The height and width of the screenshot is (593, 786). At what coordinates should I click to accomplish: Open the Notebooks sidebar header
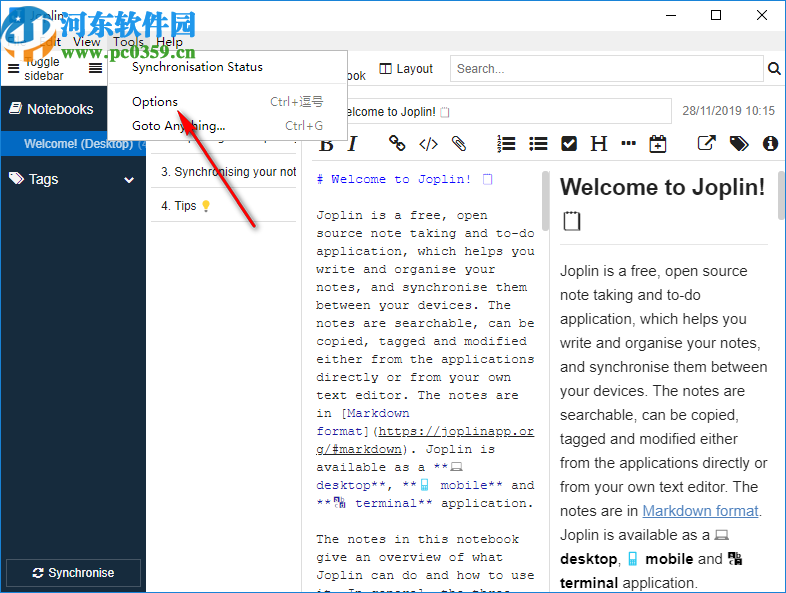(x=51, y=109)
